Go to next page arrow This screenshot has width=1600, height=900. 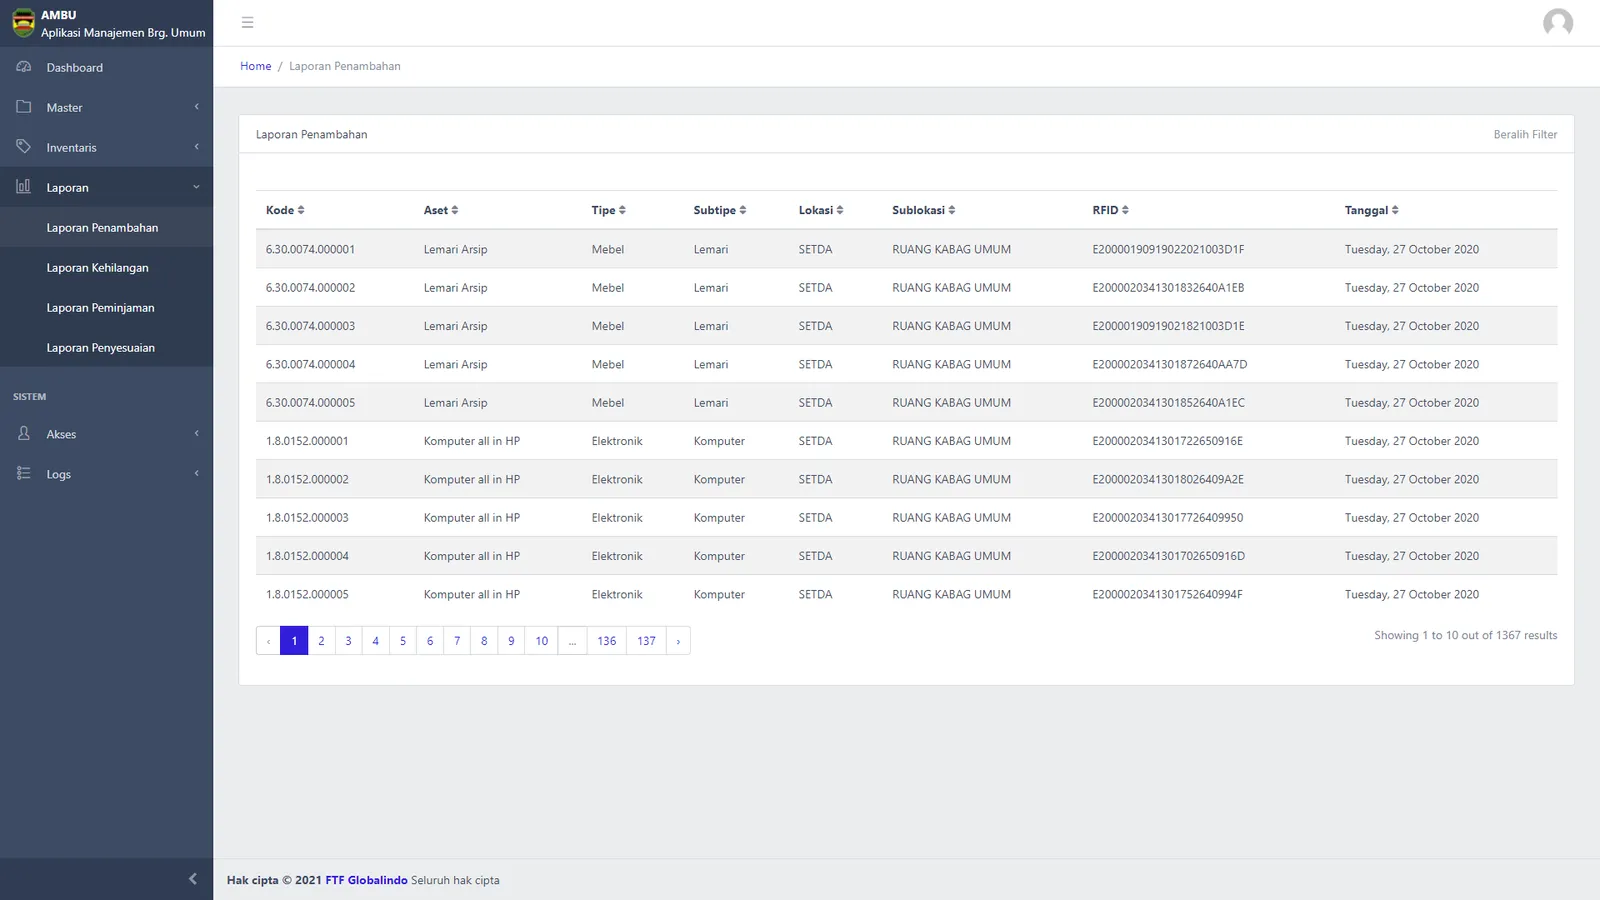tap(678, 641)
